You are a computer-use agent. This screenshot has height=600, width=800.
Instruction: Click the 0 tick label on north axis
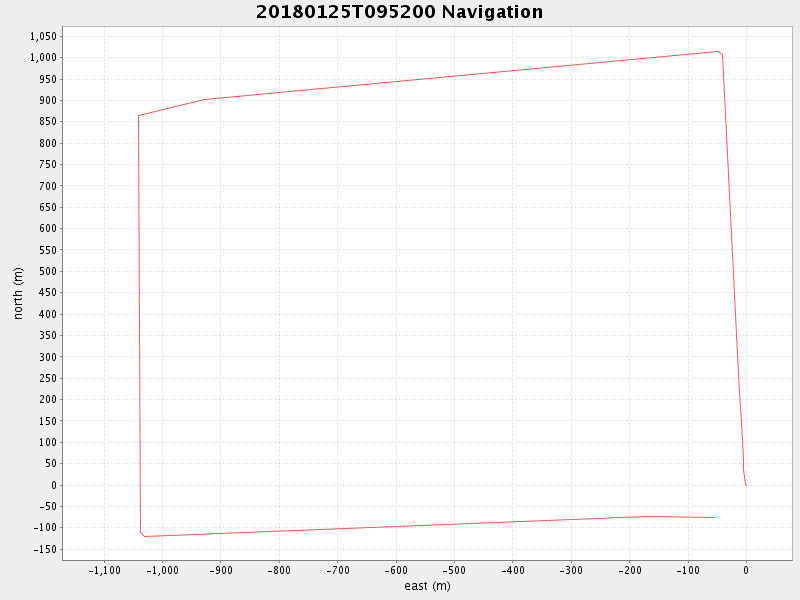click(54, 485)
